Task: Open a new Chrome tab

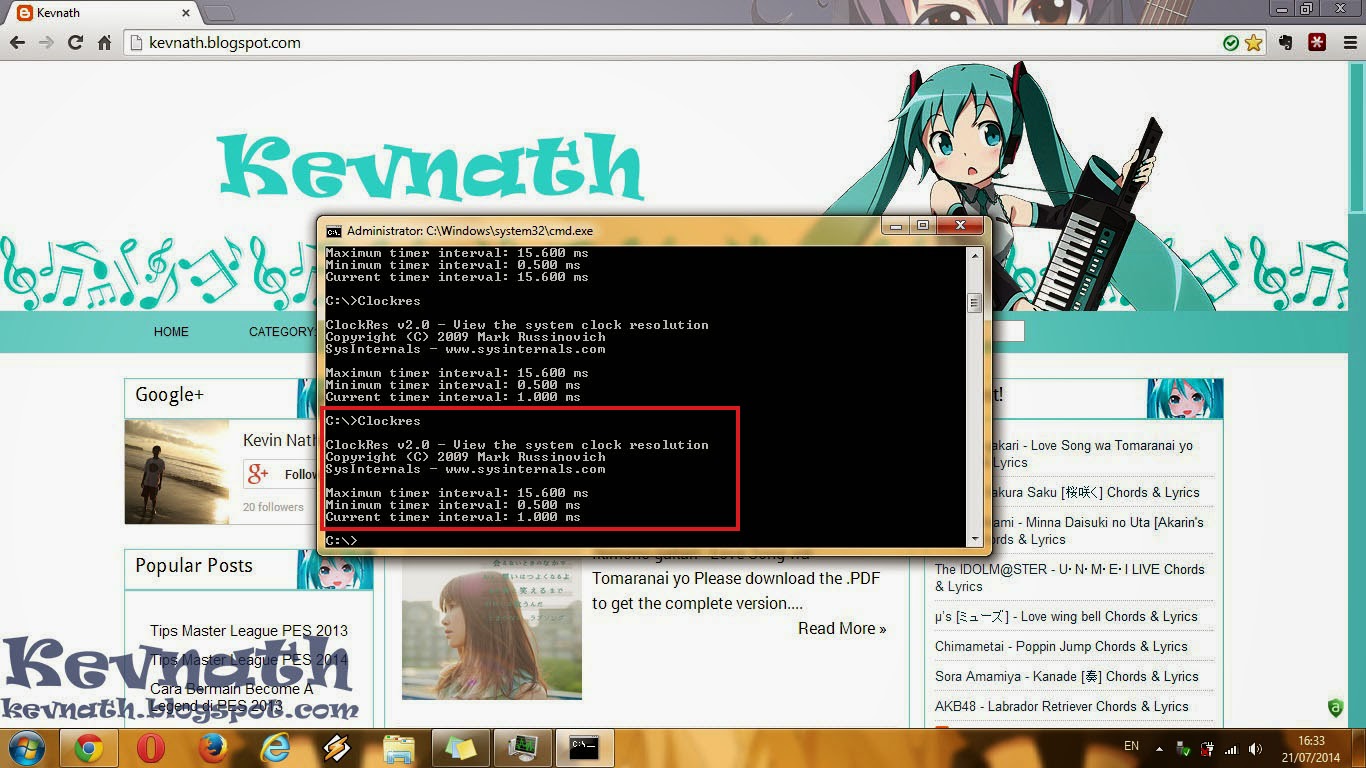Action: pos(219,13)
